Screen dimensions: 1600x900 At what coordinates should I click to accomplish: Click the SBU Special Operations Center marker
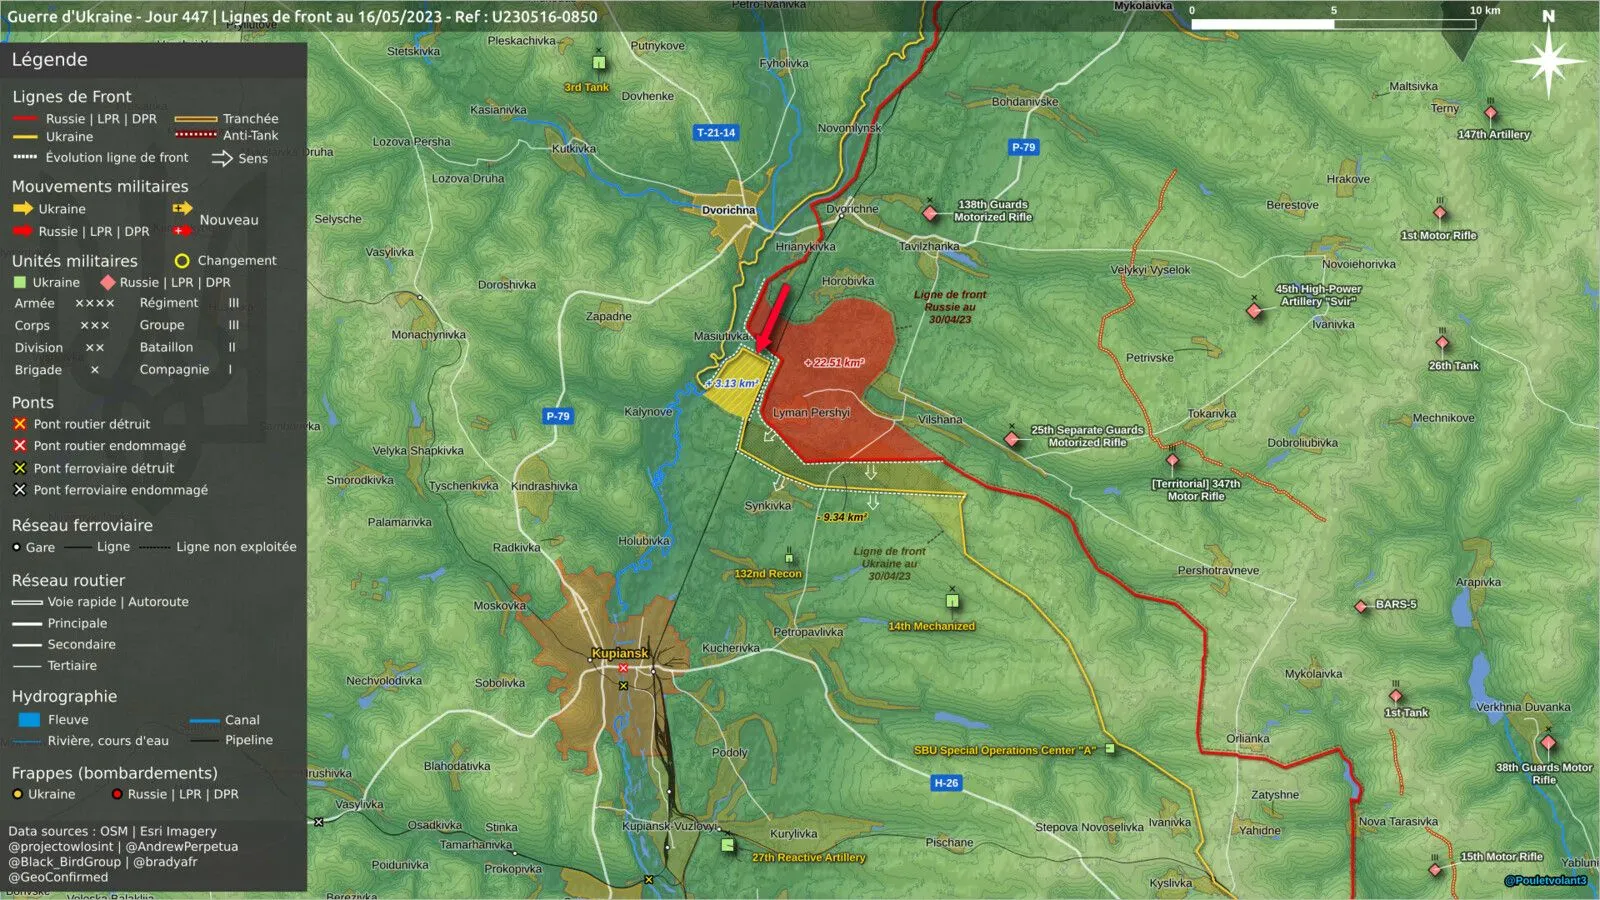click(1109, 748)
